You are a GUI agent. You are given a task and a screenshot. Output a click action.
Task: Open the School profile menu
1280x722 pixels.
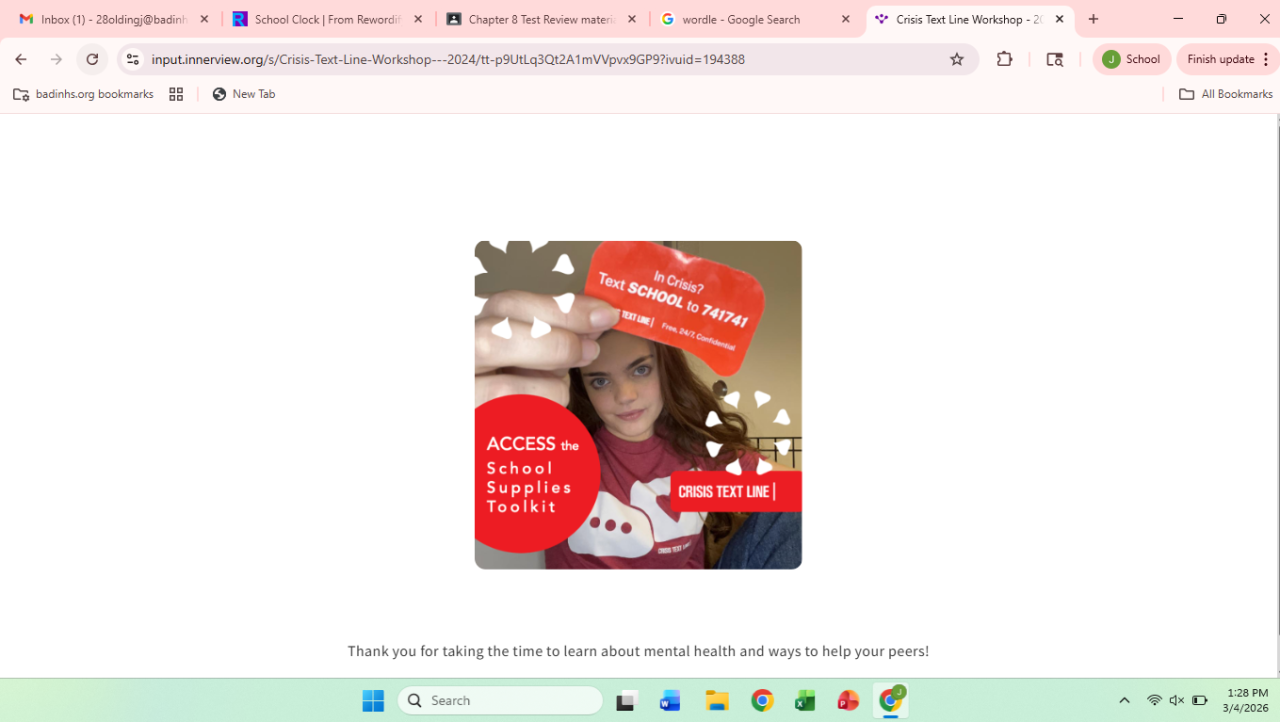[x=1131, y=59]
